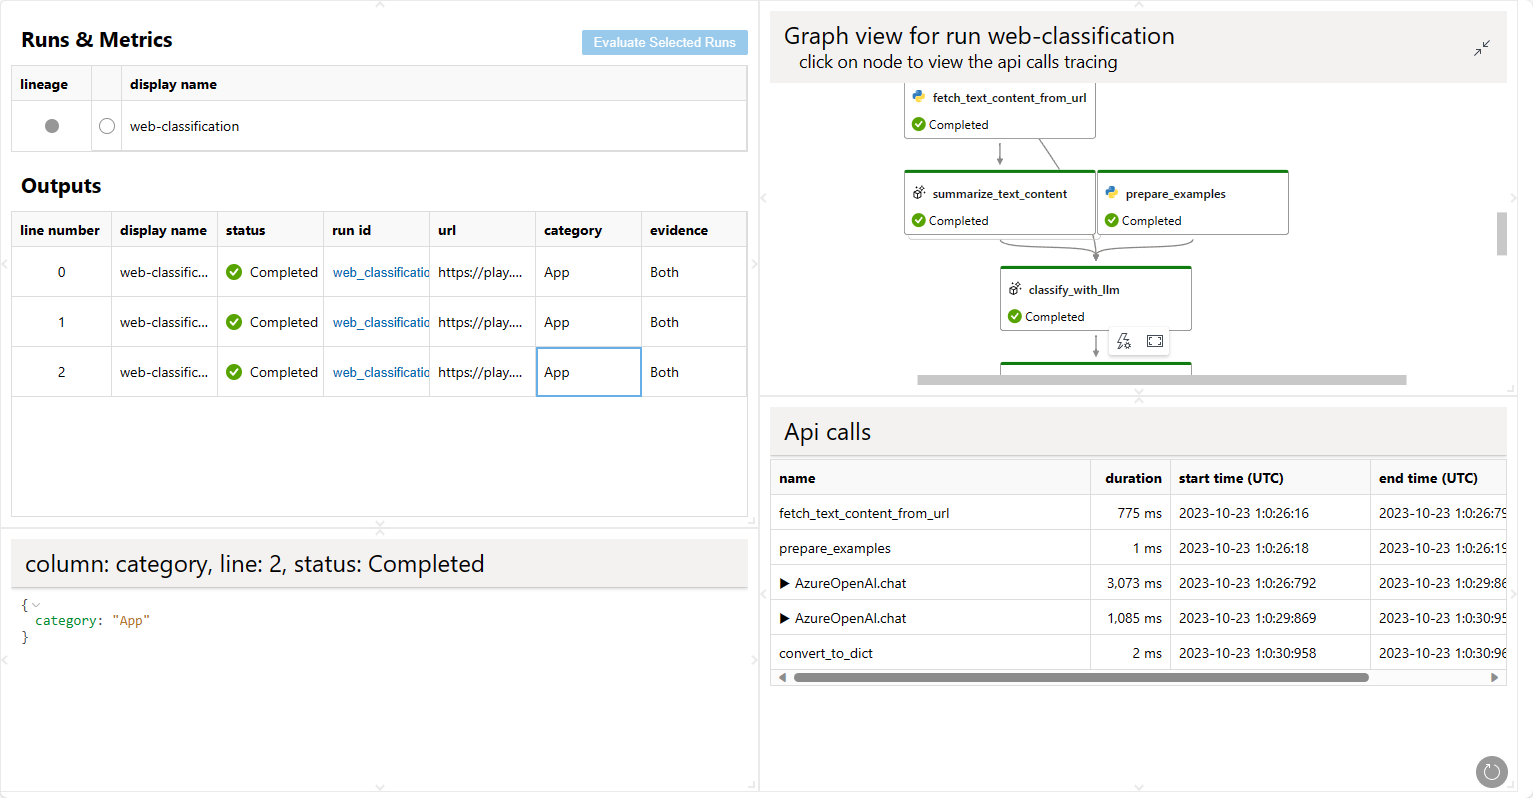
Task: Click the Evaluate Selected Runs button
Action: click(664, 42)
